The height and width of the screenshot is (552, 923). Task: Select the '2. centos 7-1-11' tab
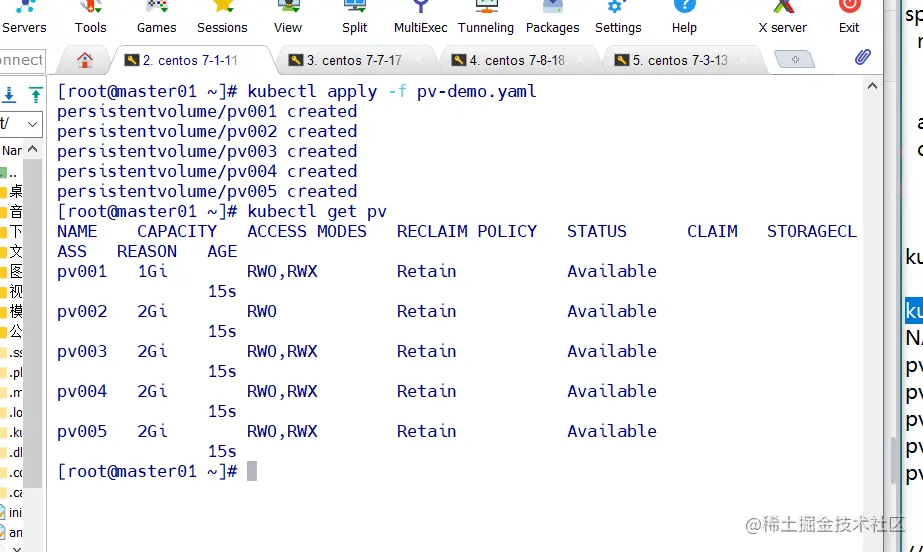pos(190,60)
